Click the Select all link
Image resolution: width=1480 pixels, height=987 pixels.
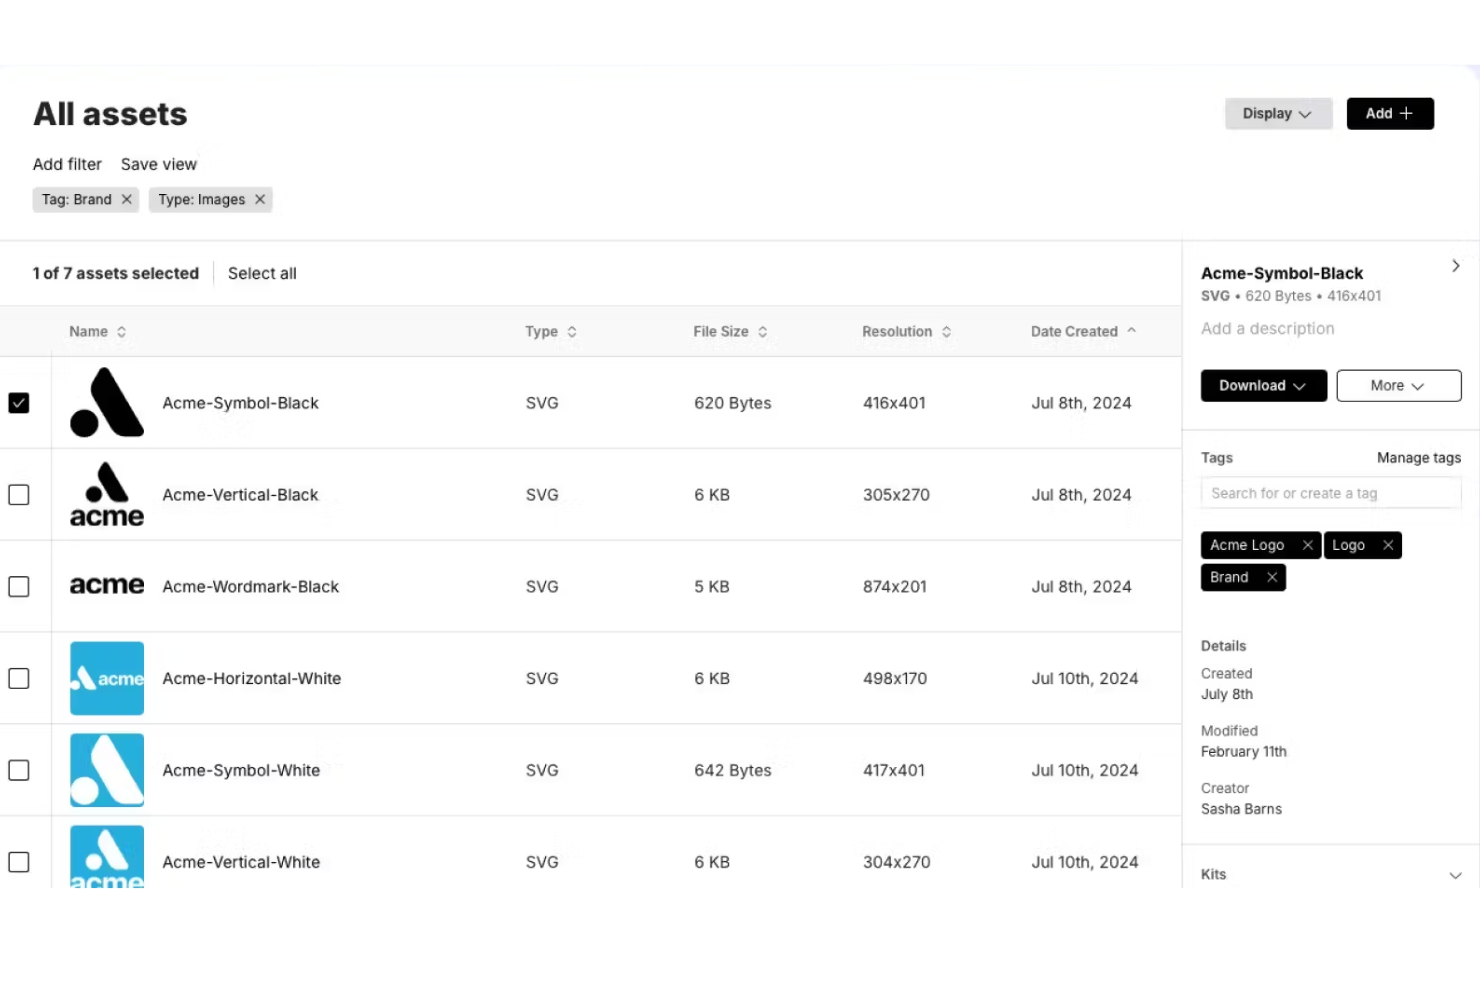pyautogui.click(x=262, y=273)
